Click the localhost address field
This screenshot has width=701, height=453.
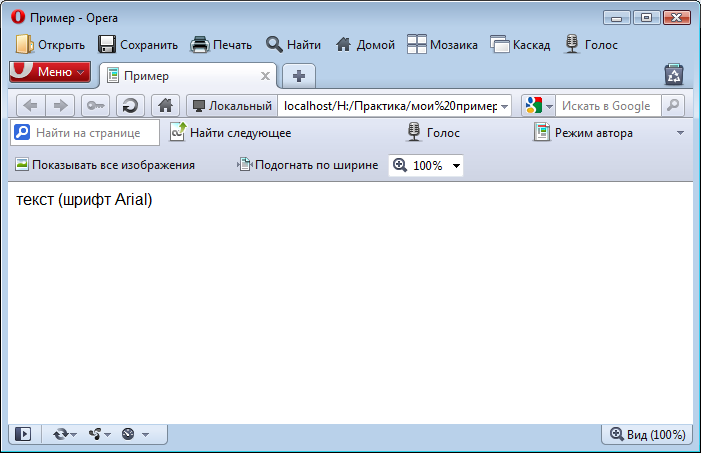[390, 106]
